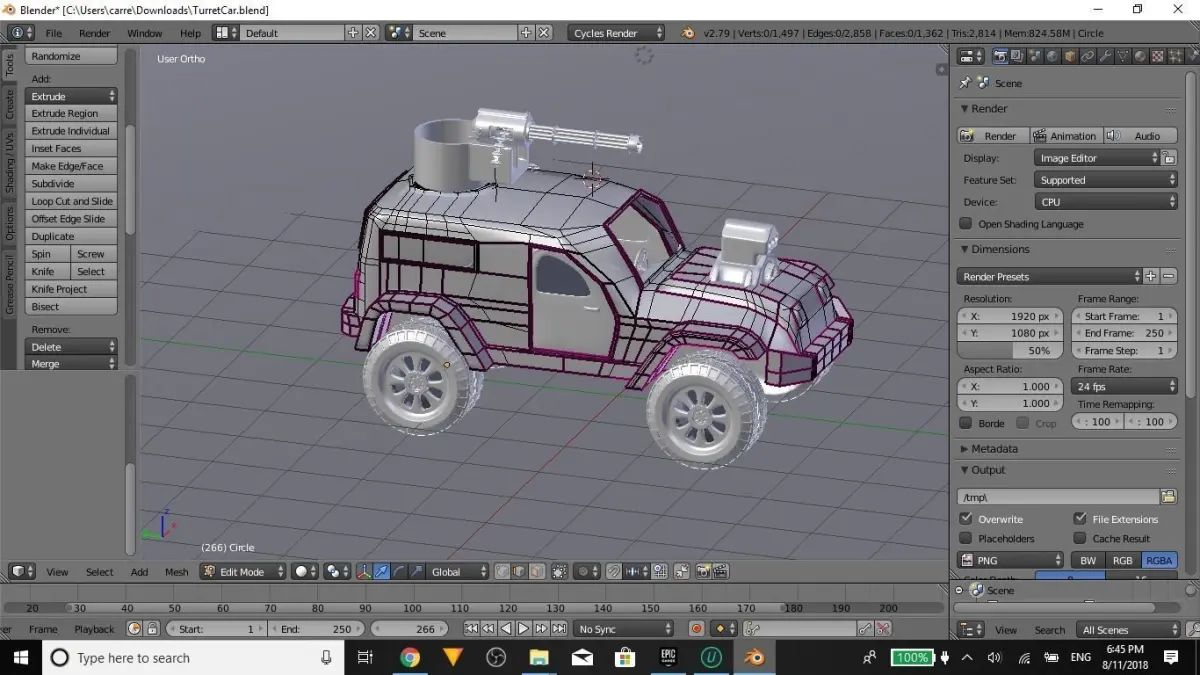Open the Render Presets dropdown
This screenshot has width=1200, height=675.
(x=1049, y=276)
